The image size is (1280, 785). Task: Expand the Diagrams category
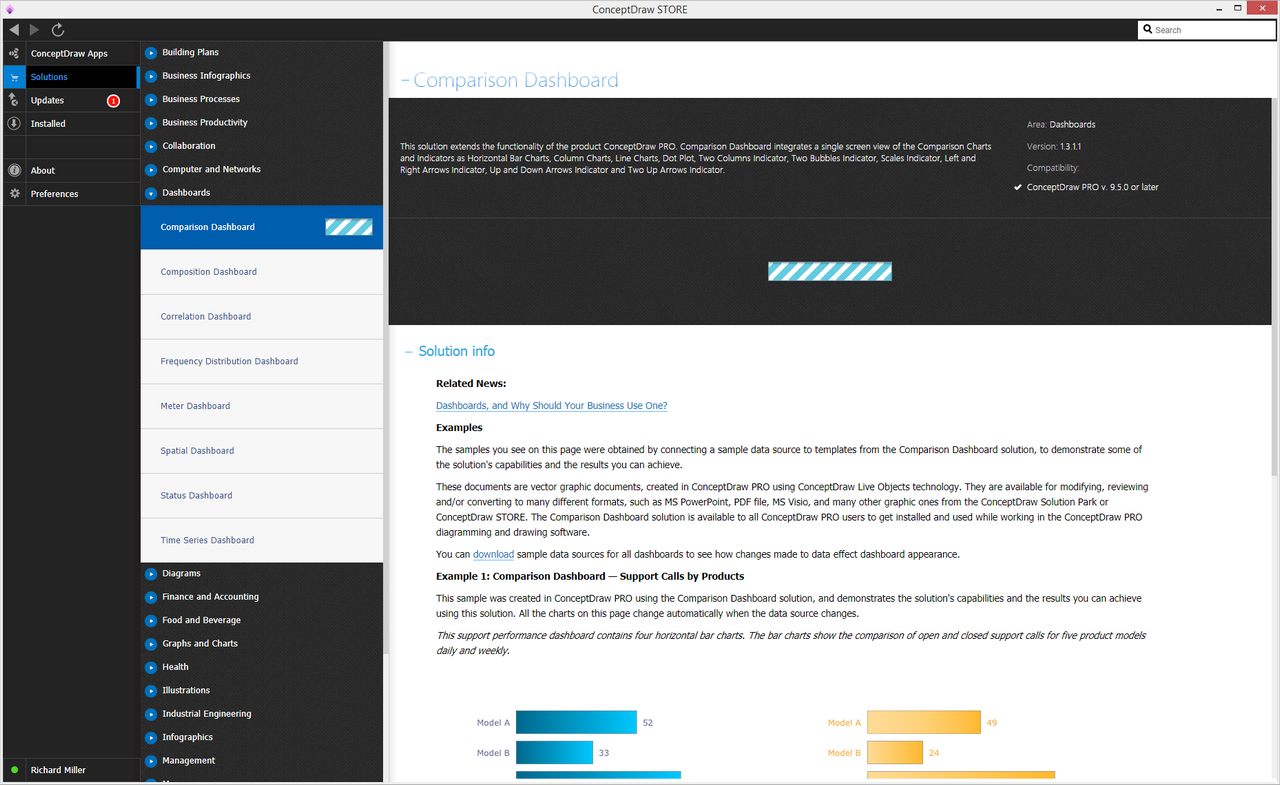(x=151, y=574)
